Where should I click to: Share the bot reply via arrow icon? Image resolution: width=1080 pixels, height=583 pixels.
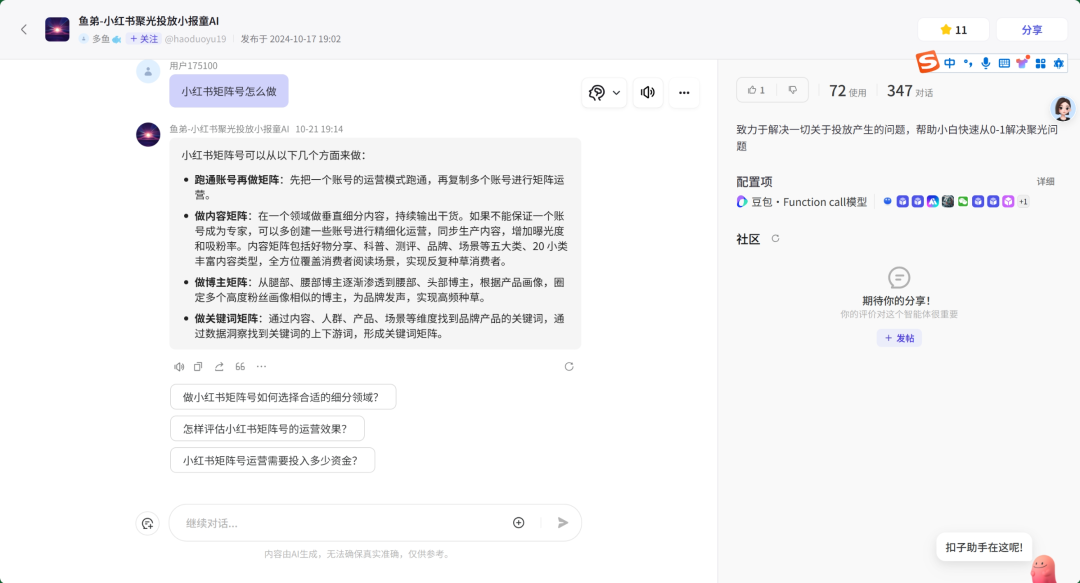[219, 367]
